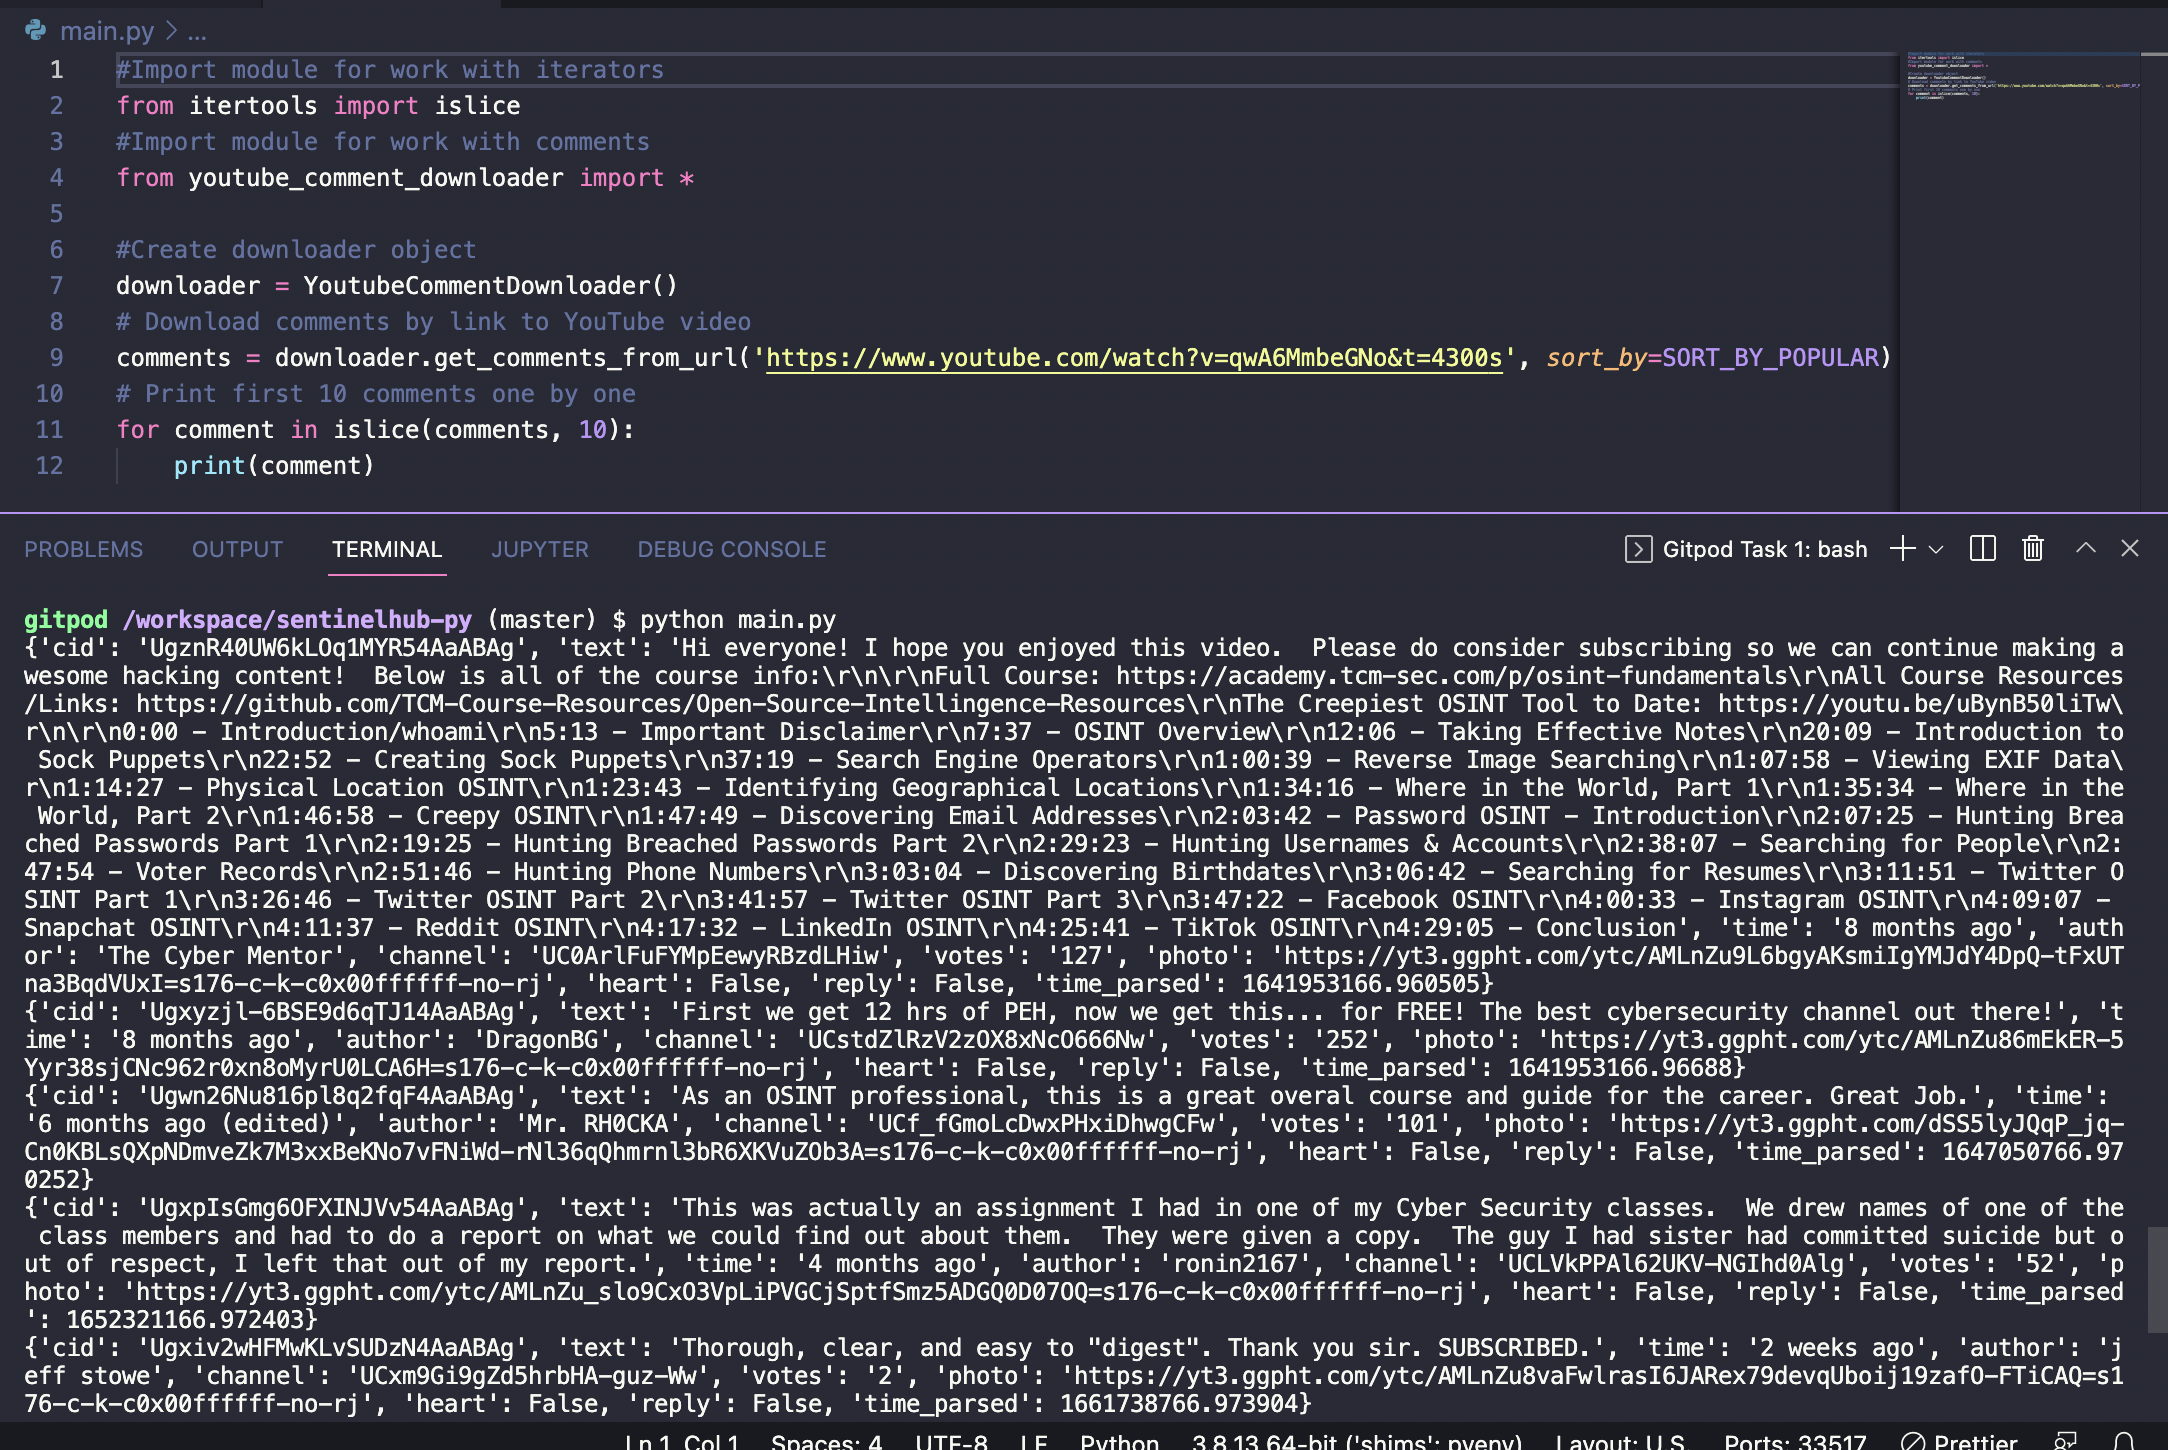
Task: Switch to the PROBLEMS tab
Action: click(x=84, y=549)
